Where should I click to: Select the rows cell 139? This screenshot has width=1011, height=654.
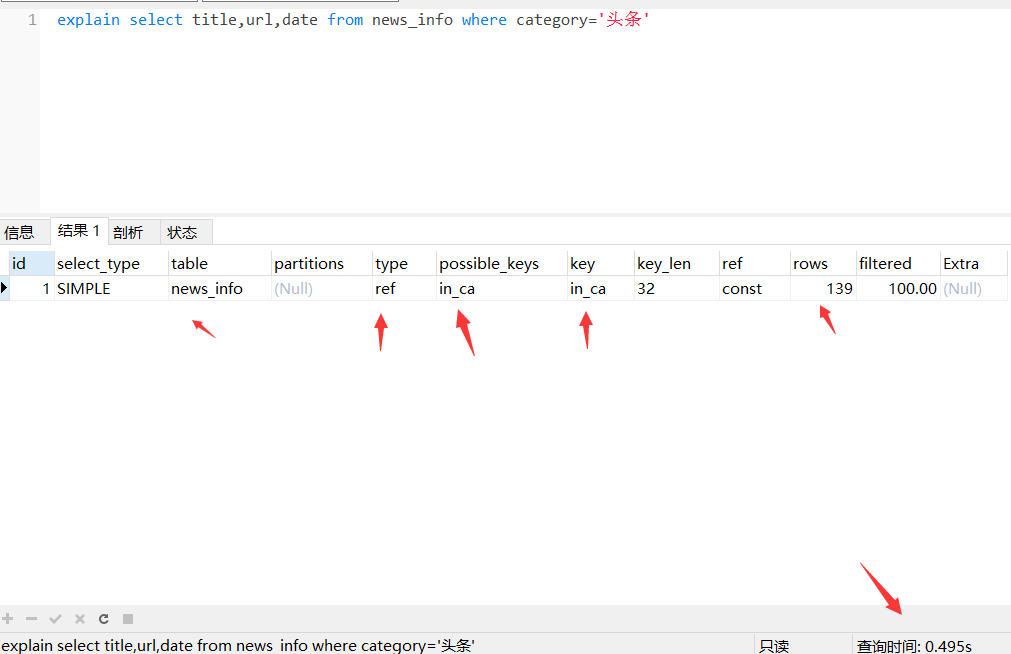click(x=823, y=288)
